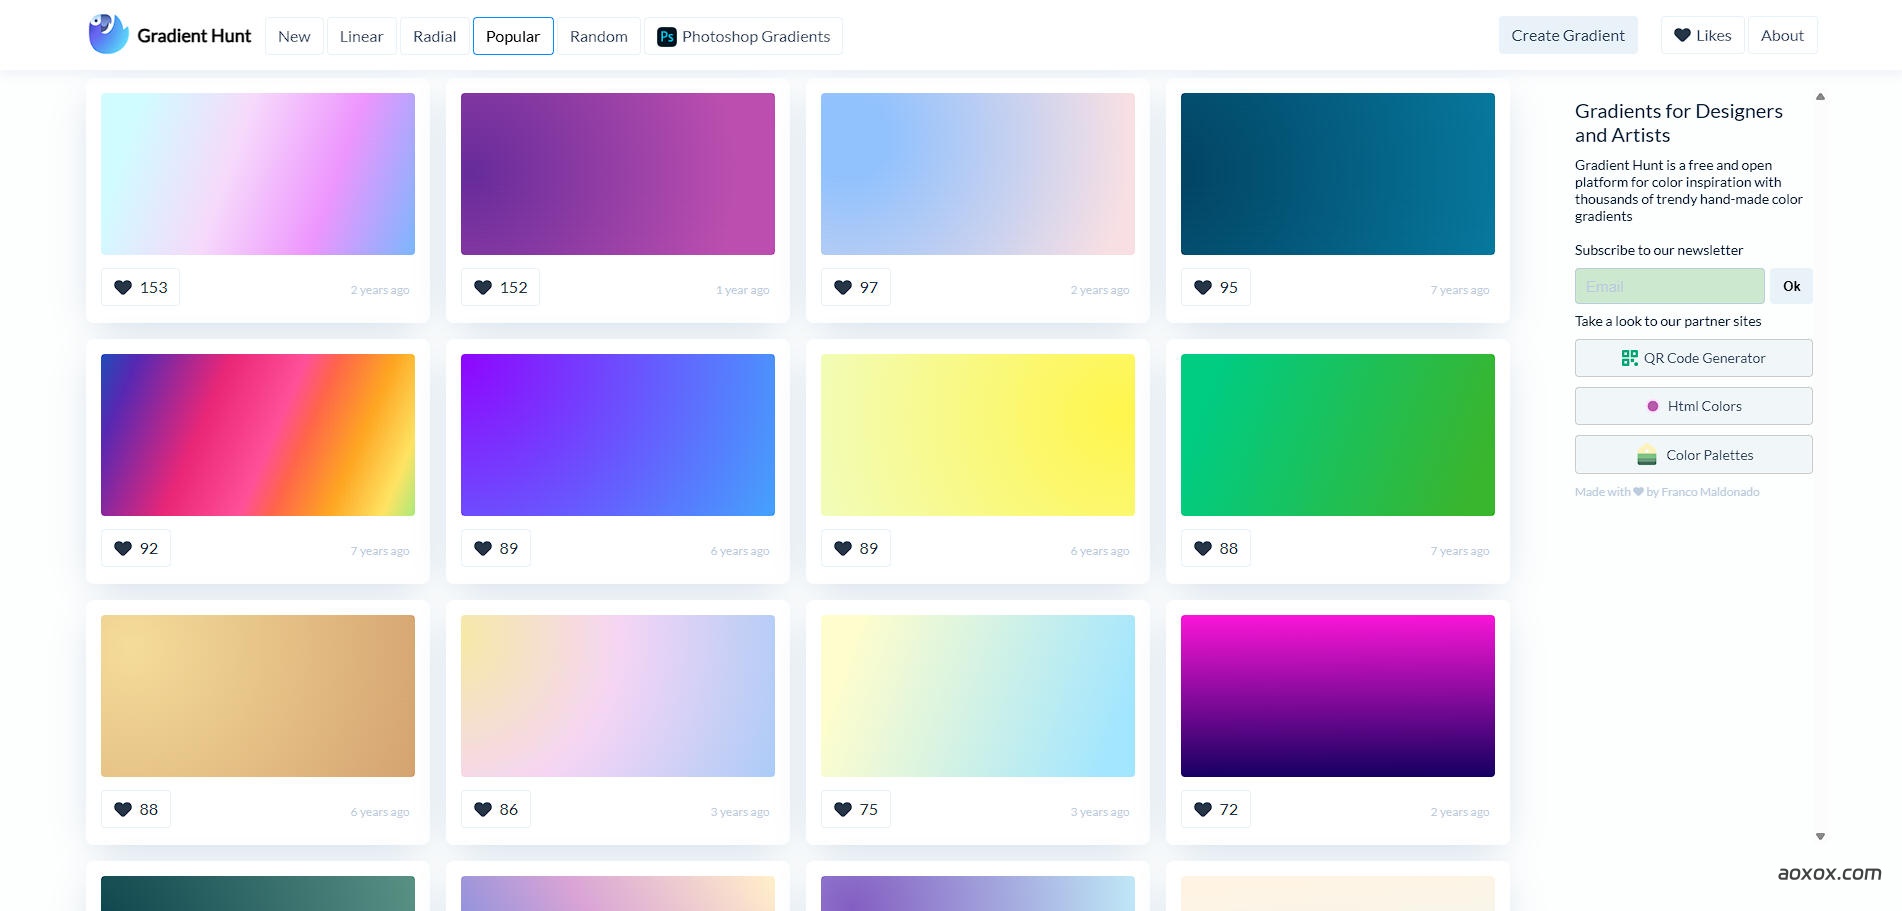Click the heart icon on the magenta gradient with 72 likes

(1203, 809)
